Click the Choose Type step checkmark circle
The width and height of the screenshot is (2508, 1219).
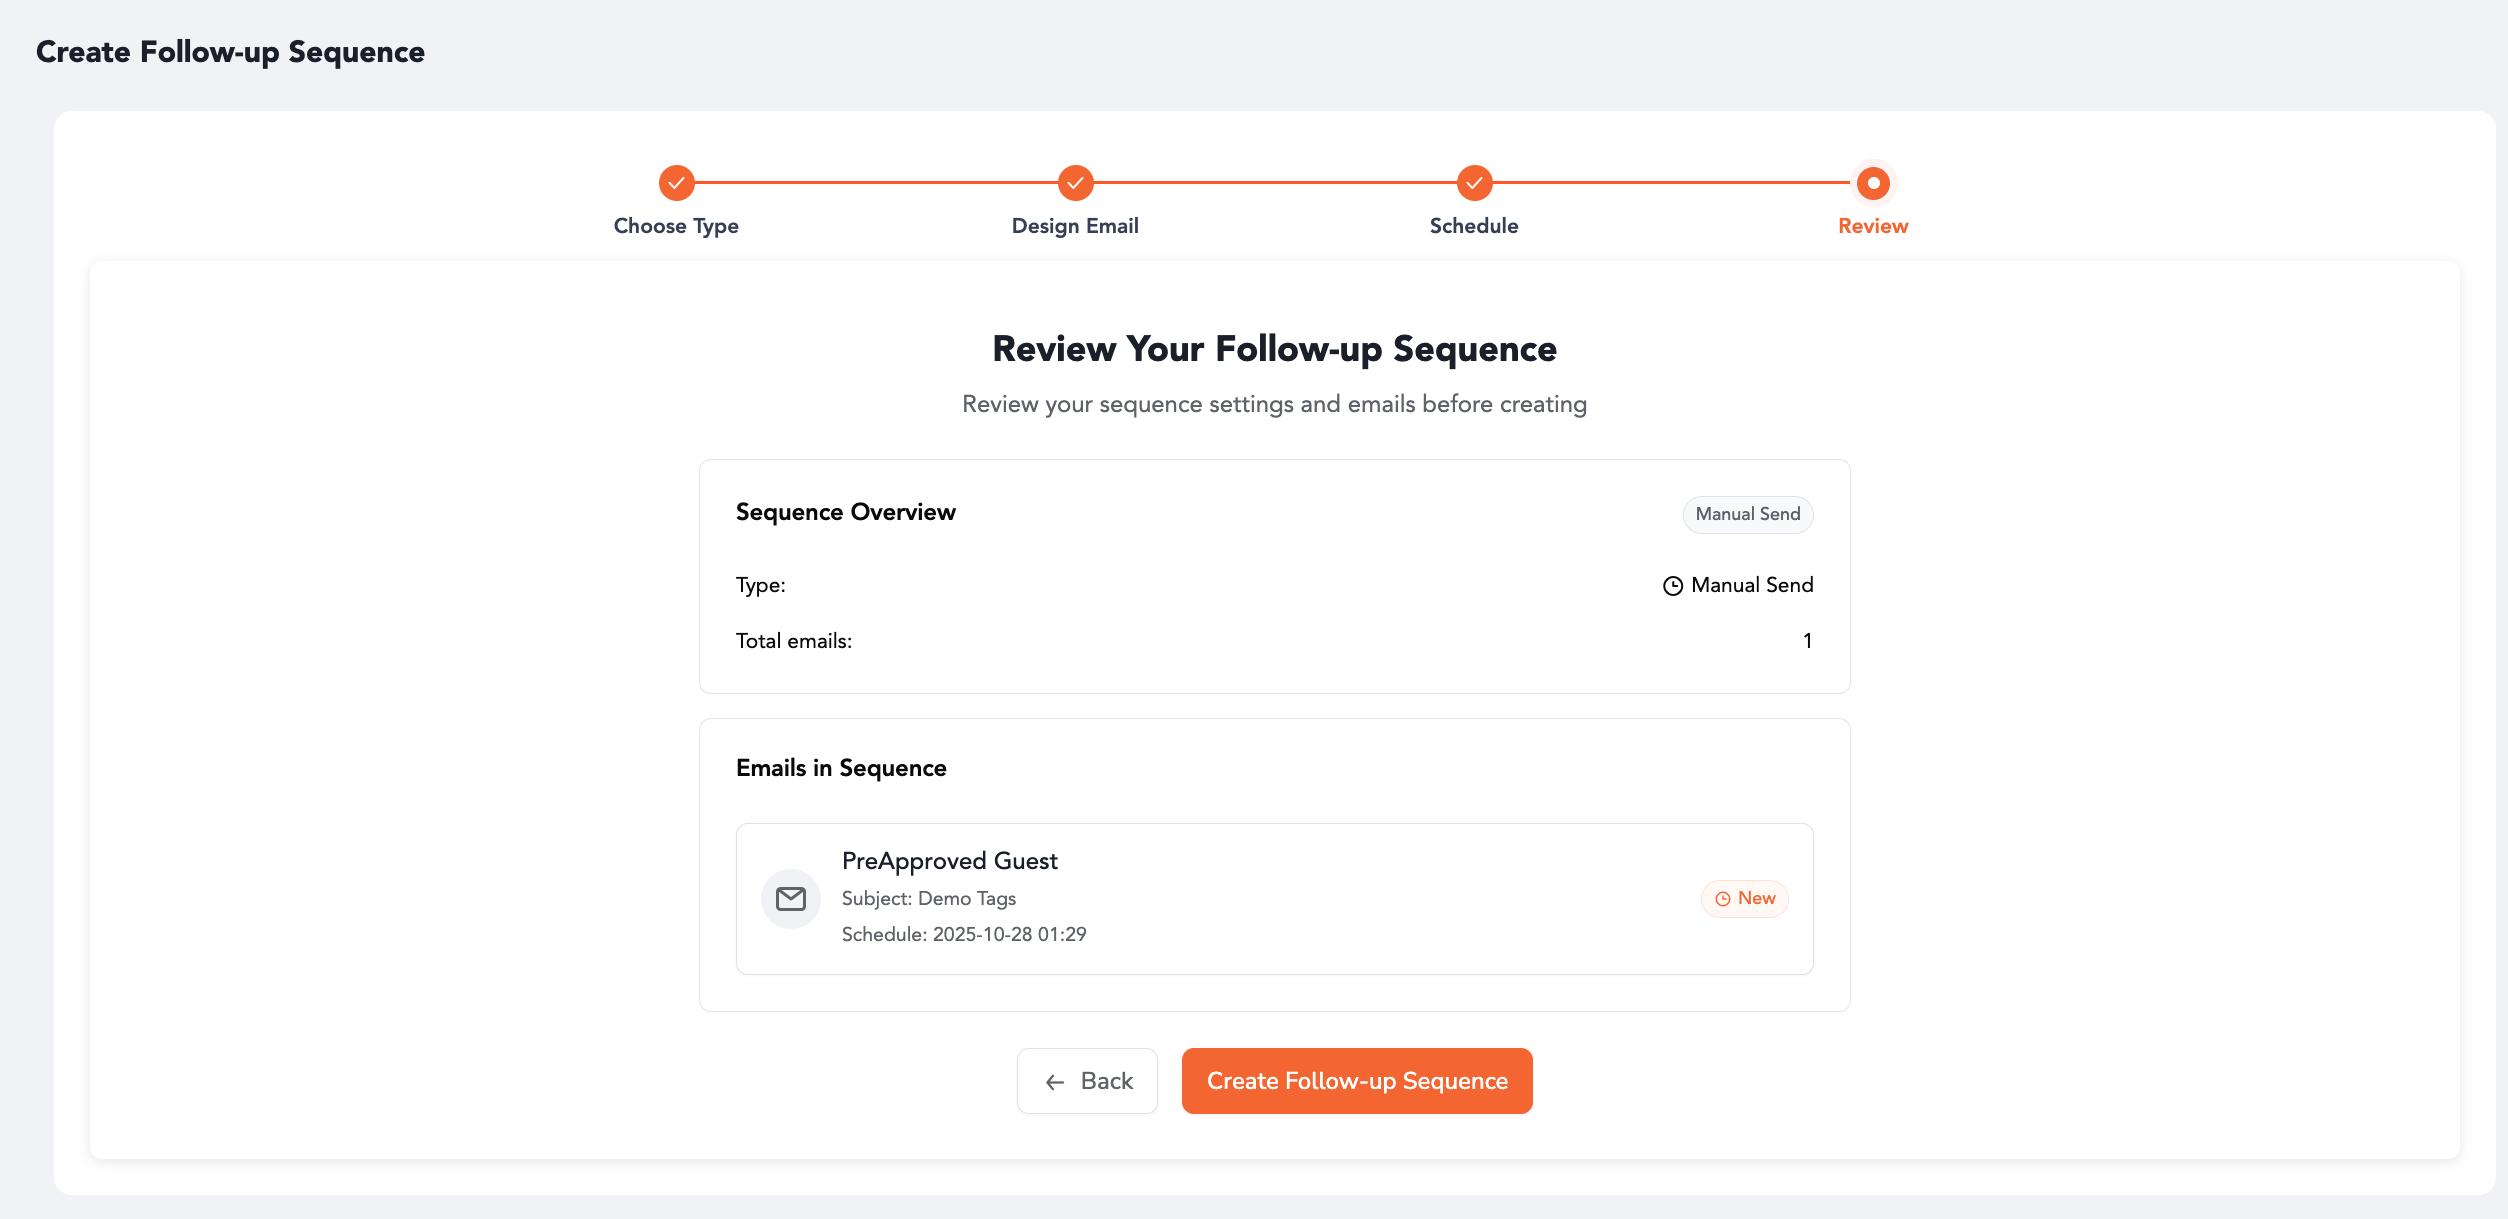(676, 183)
